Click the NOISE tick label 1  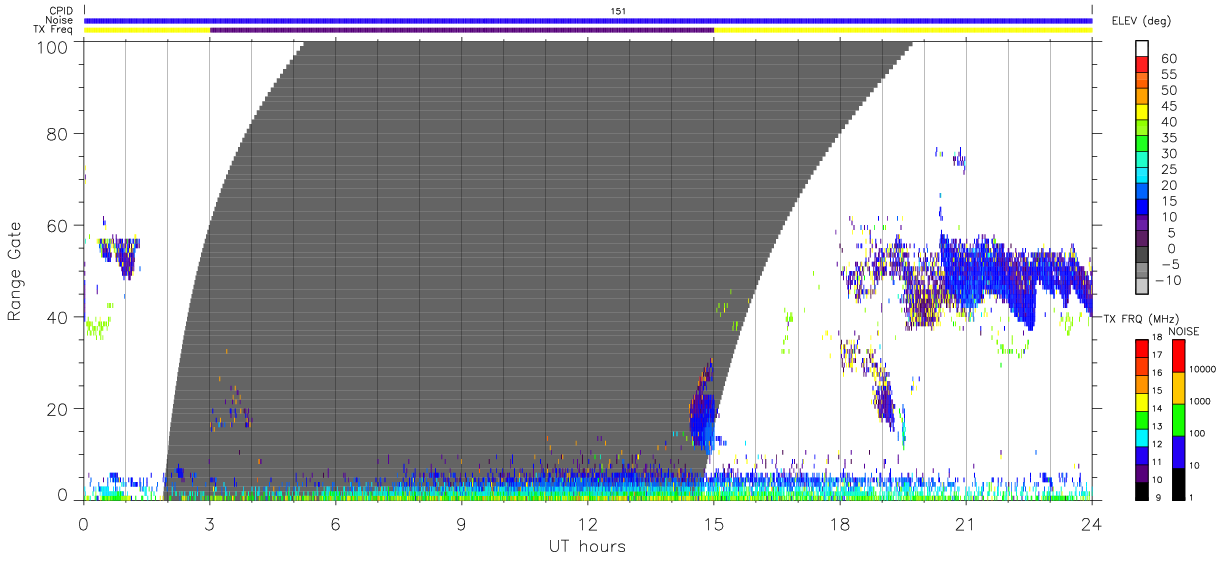click(1193, 497)
